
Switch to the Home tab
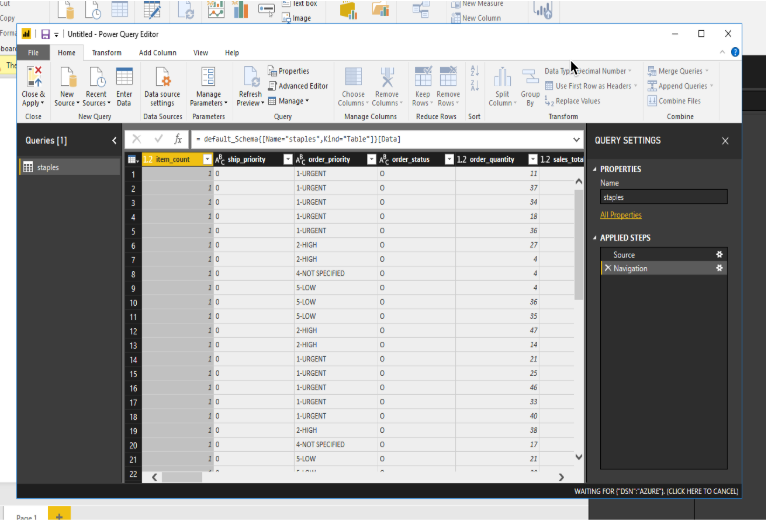67,53
